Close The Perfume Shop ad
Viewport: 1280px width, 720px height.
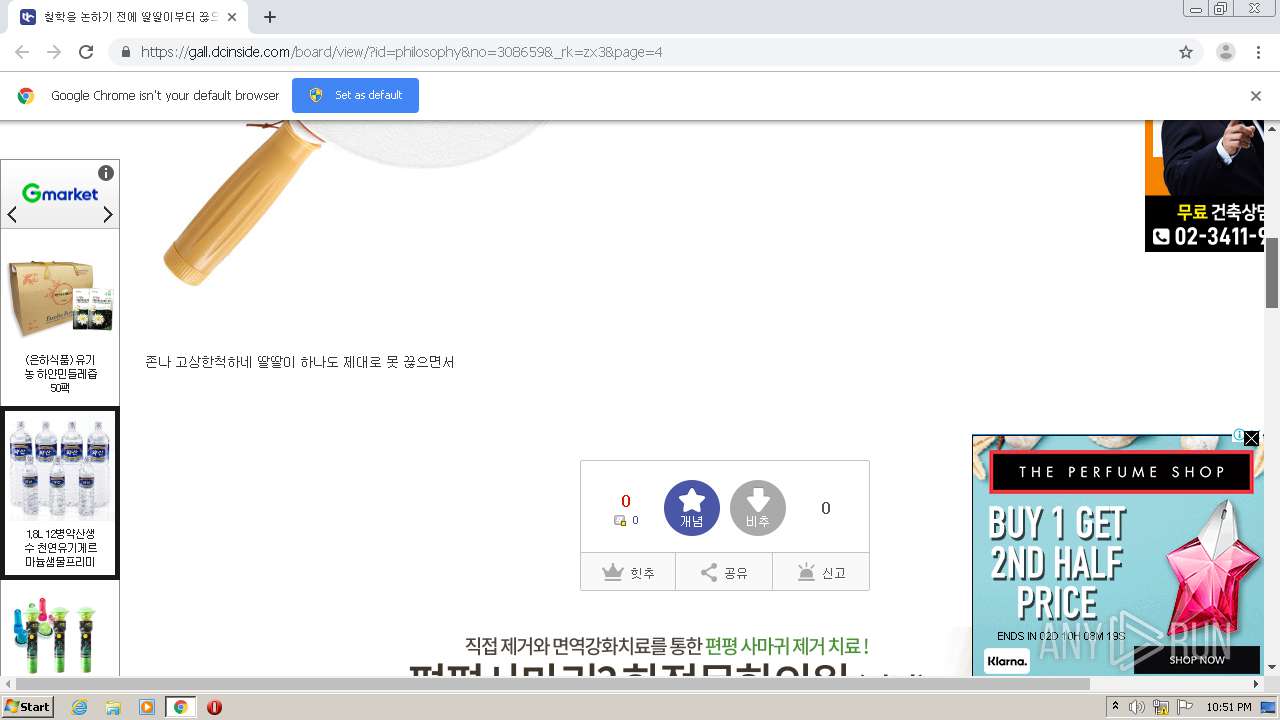(x=1251, y=438)
